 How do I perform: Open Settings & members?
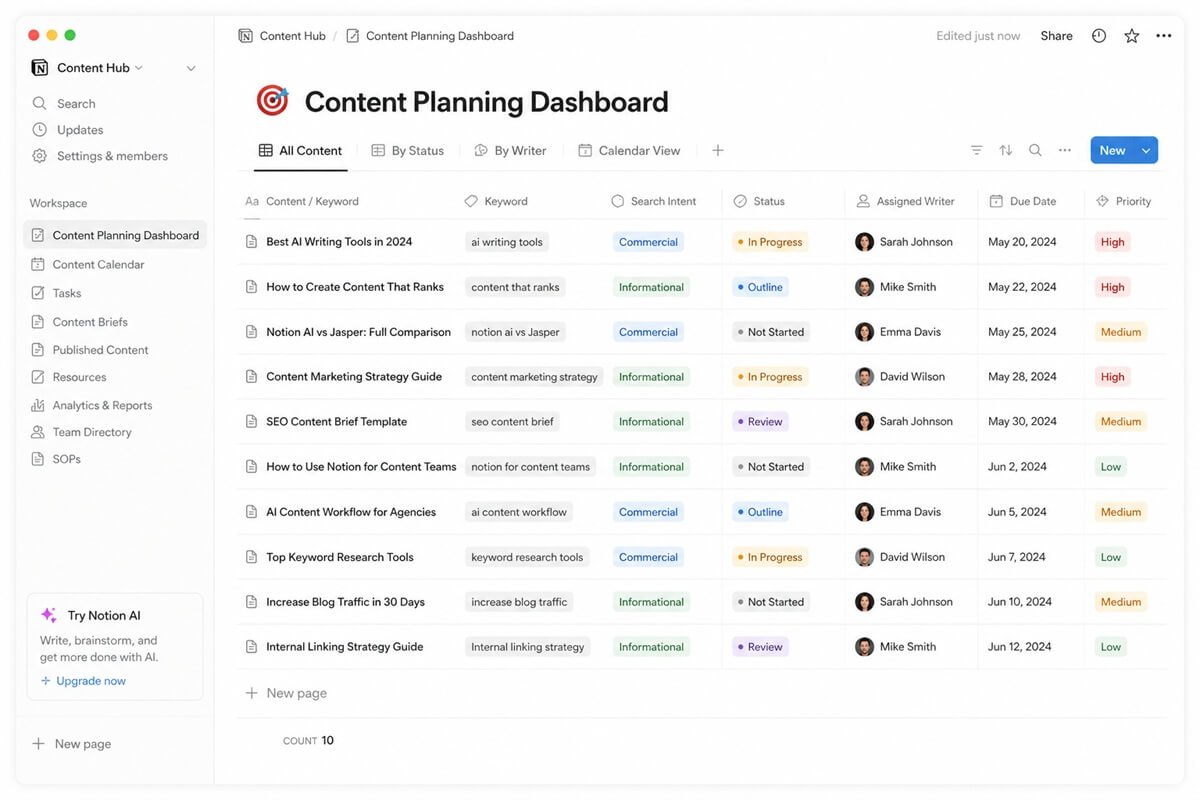(x=100, y=156)
